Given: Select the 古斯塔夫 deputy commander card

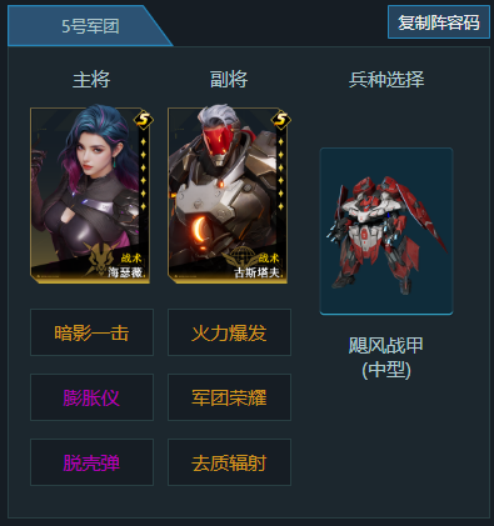Looking at the screenshot, I should [x=228, y=196].
